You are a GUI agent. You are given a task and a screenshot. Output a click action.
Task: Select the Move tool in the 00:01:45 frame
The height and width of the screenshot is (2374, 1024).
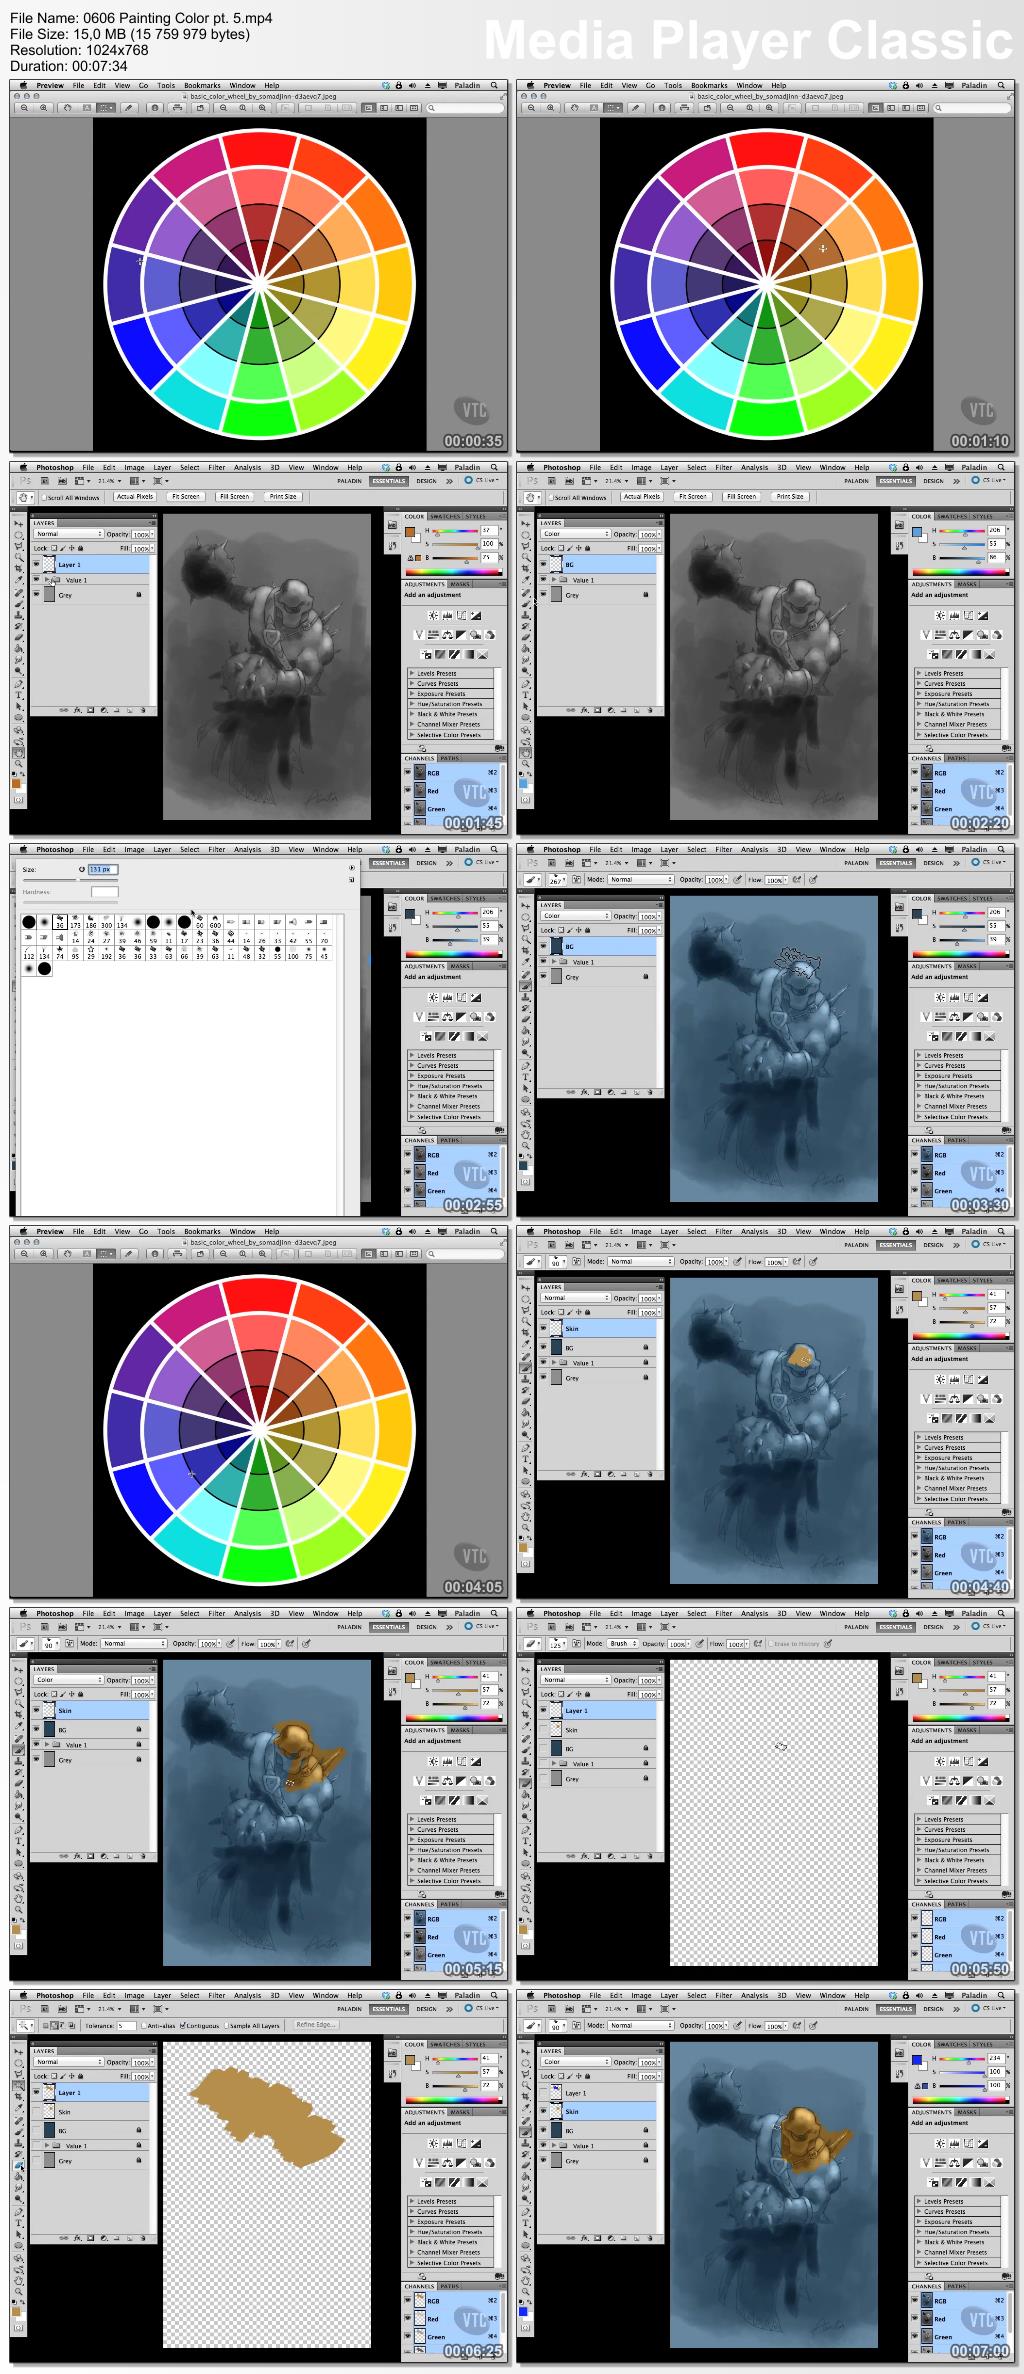(19, 522)
